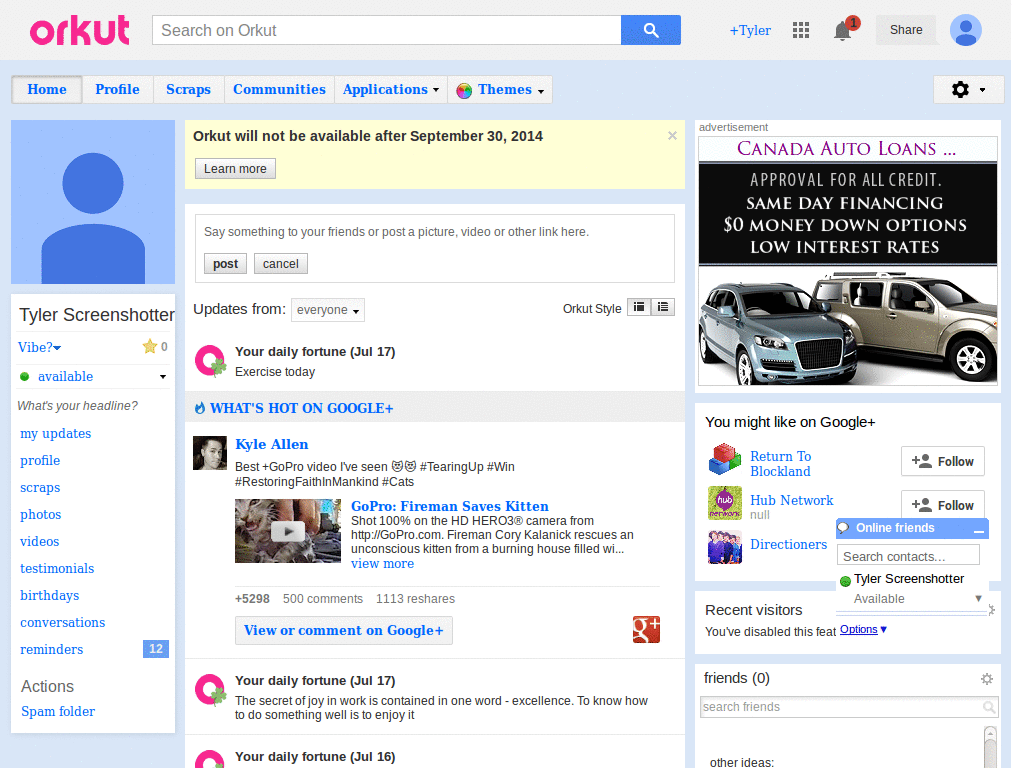Viewport: 1024px width, 768px height.
Task: Click the Return To Blockland icon
Action: [725, 459]
